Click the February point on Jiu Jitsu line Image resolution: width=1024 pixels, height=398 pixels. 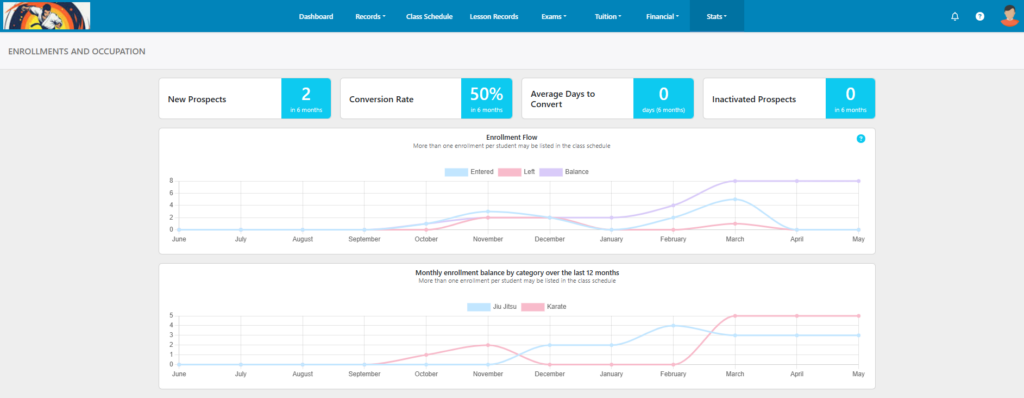point(673,325)
